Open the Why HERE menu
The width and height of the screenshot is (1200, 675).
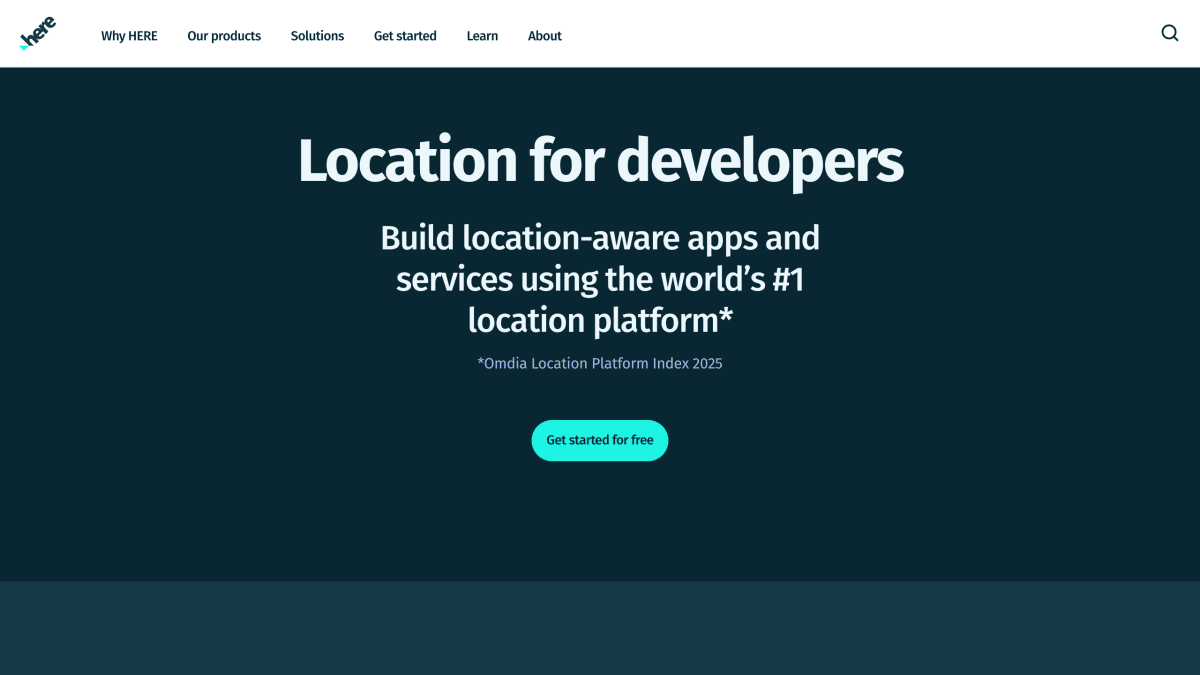point(129,36)
